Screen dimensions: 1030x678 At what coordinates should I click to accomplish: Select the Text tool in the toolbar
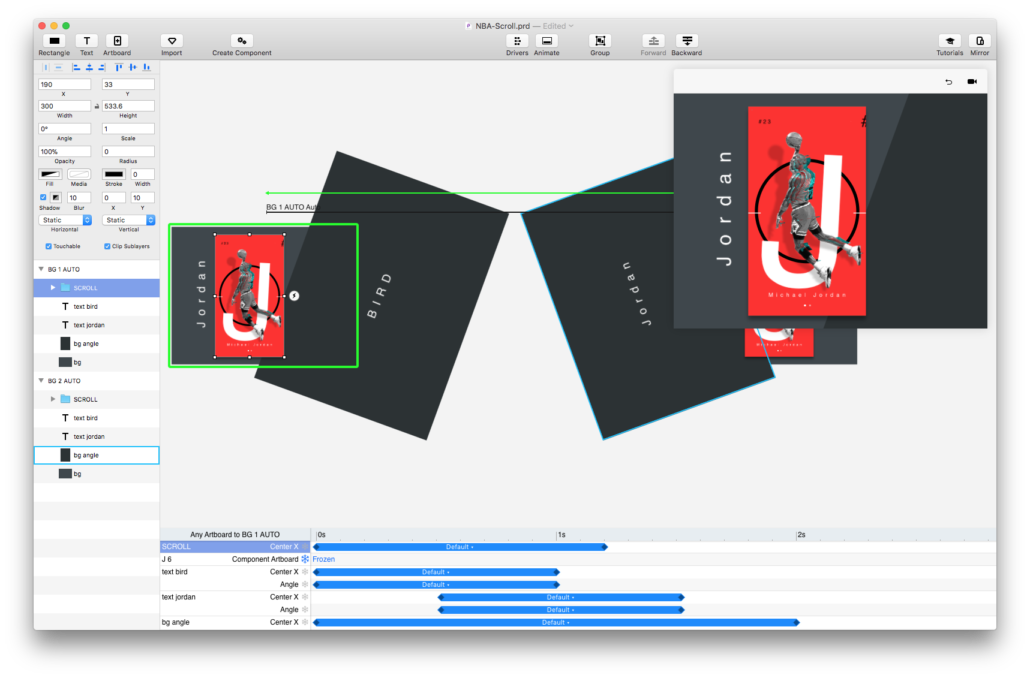tap(87, 41)
